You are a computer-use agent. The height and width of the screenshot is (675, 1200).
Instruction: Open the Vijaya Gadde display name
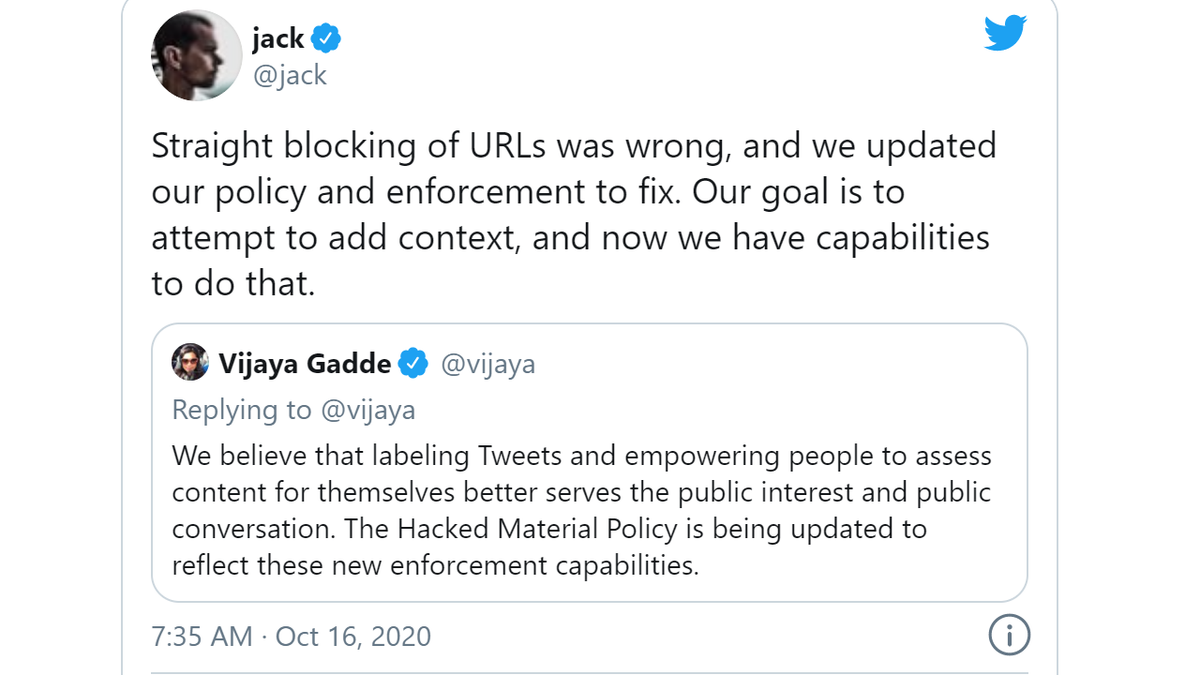click(x=305, y=364)
